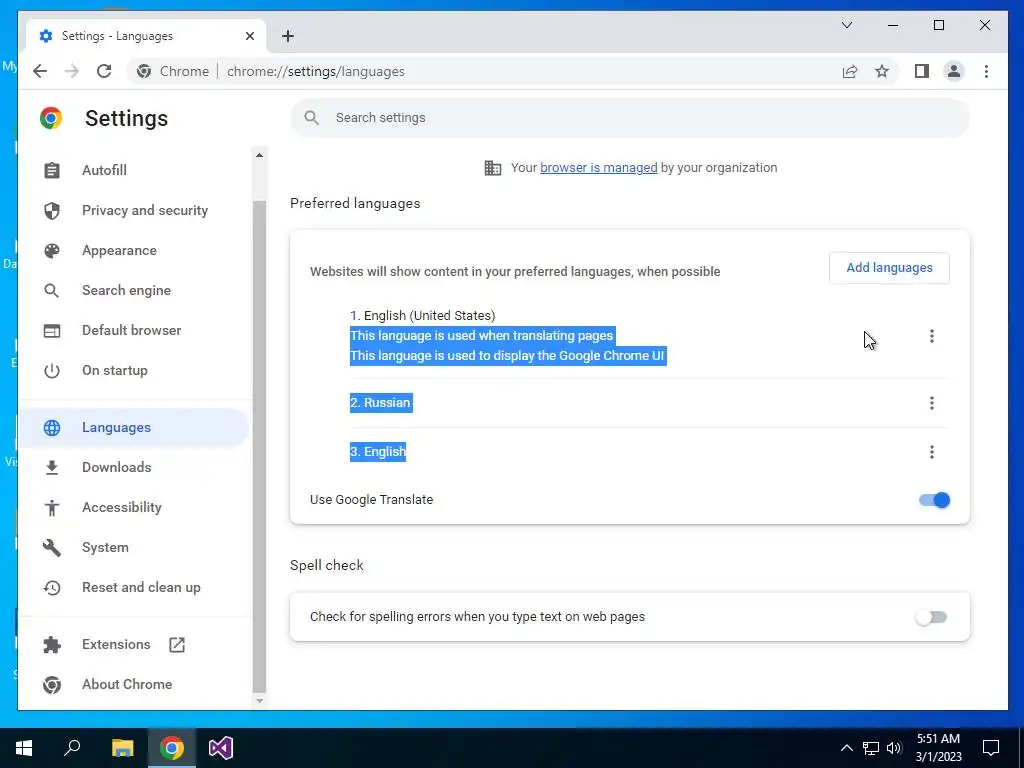Viewport: 1024px width, 768px height.
Task: Open Accessibility settings page
Action: click(x=122, y=507)
